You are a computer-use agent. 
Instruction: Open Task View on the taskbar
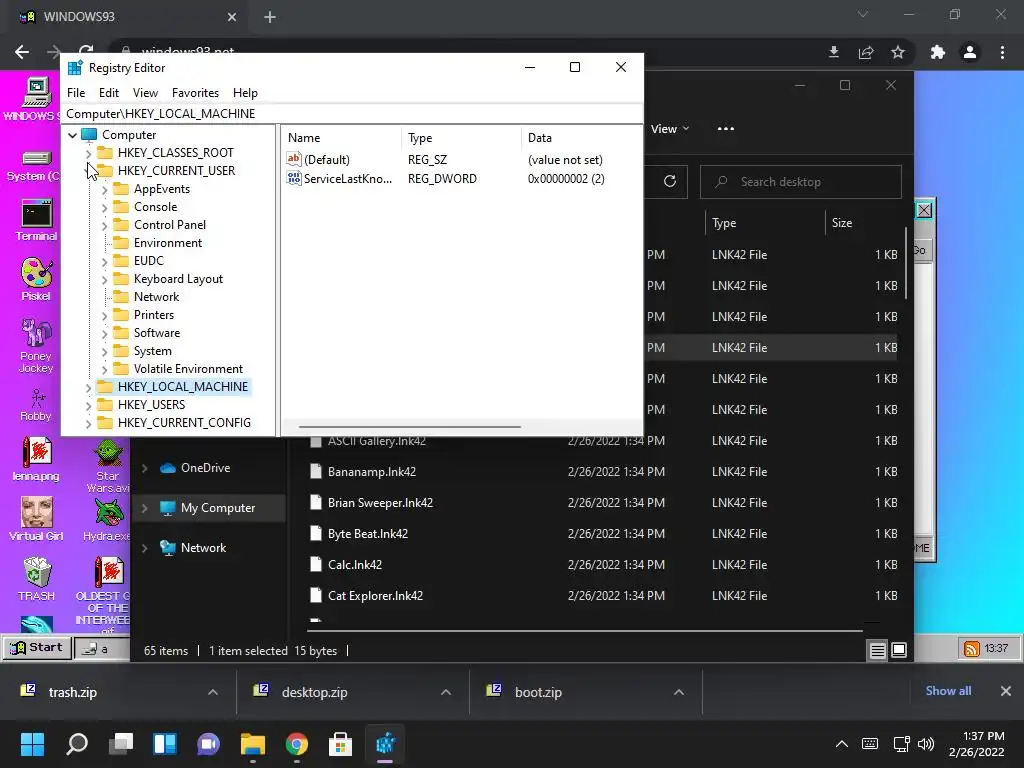pos(121,744)
